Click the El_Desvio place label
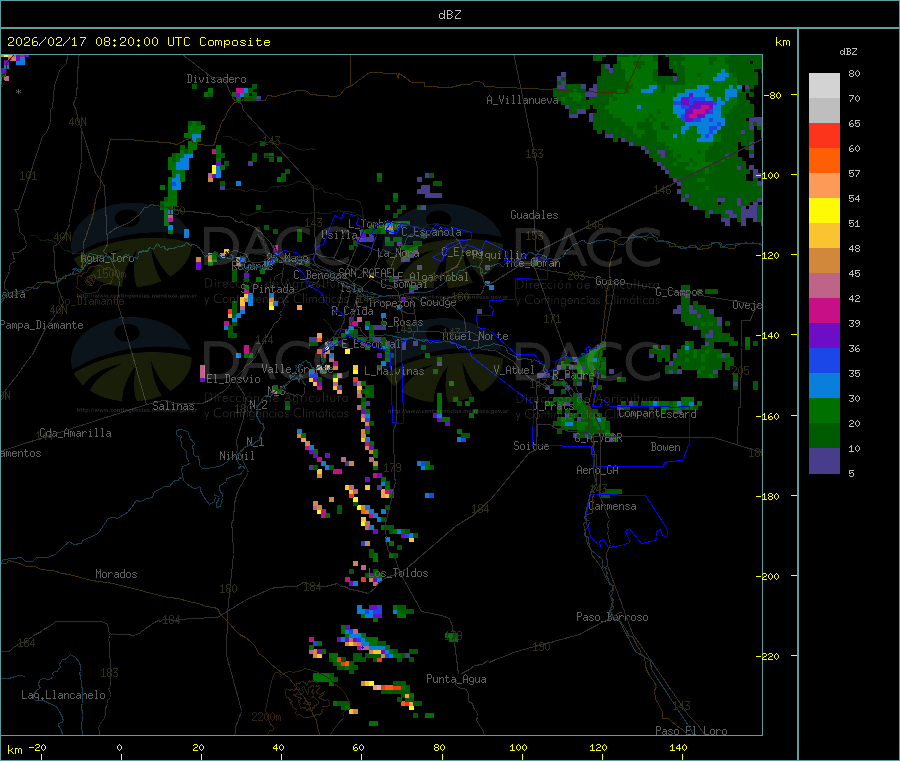Viewport: 900px width, 761px height. pyautogui.click(x=234, y=379)
